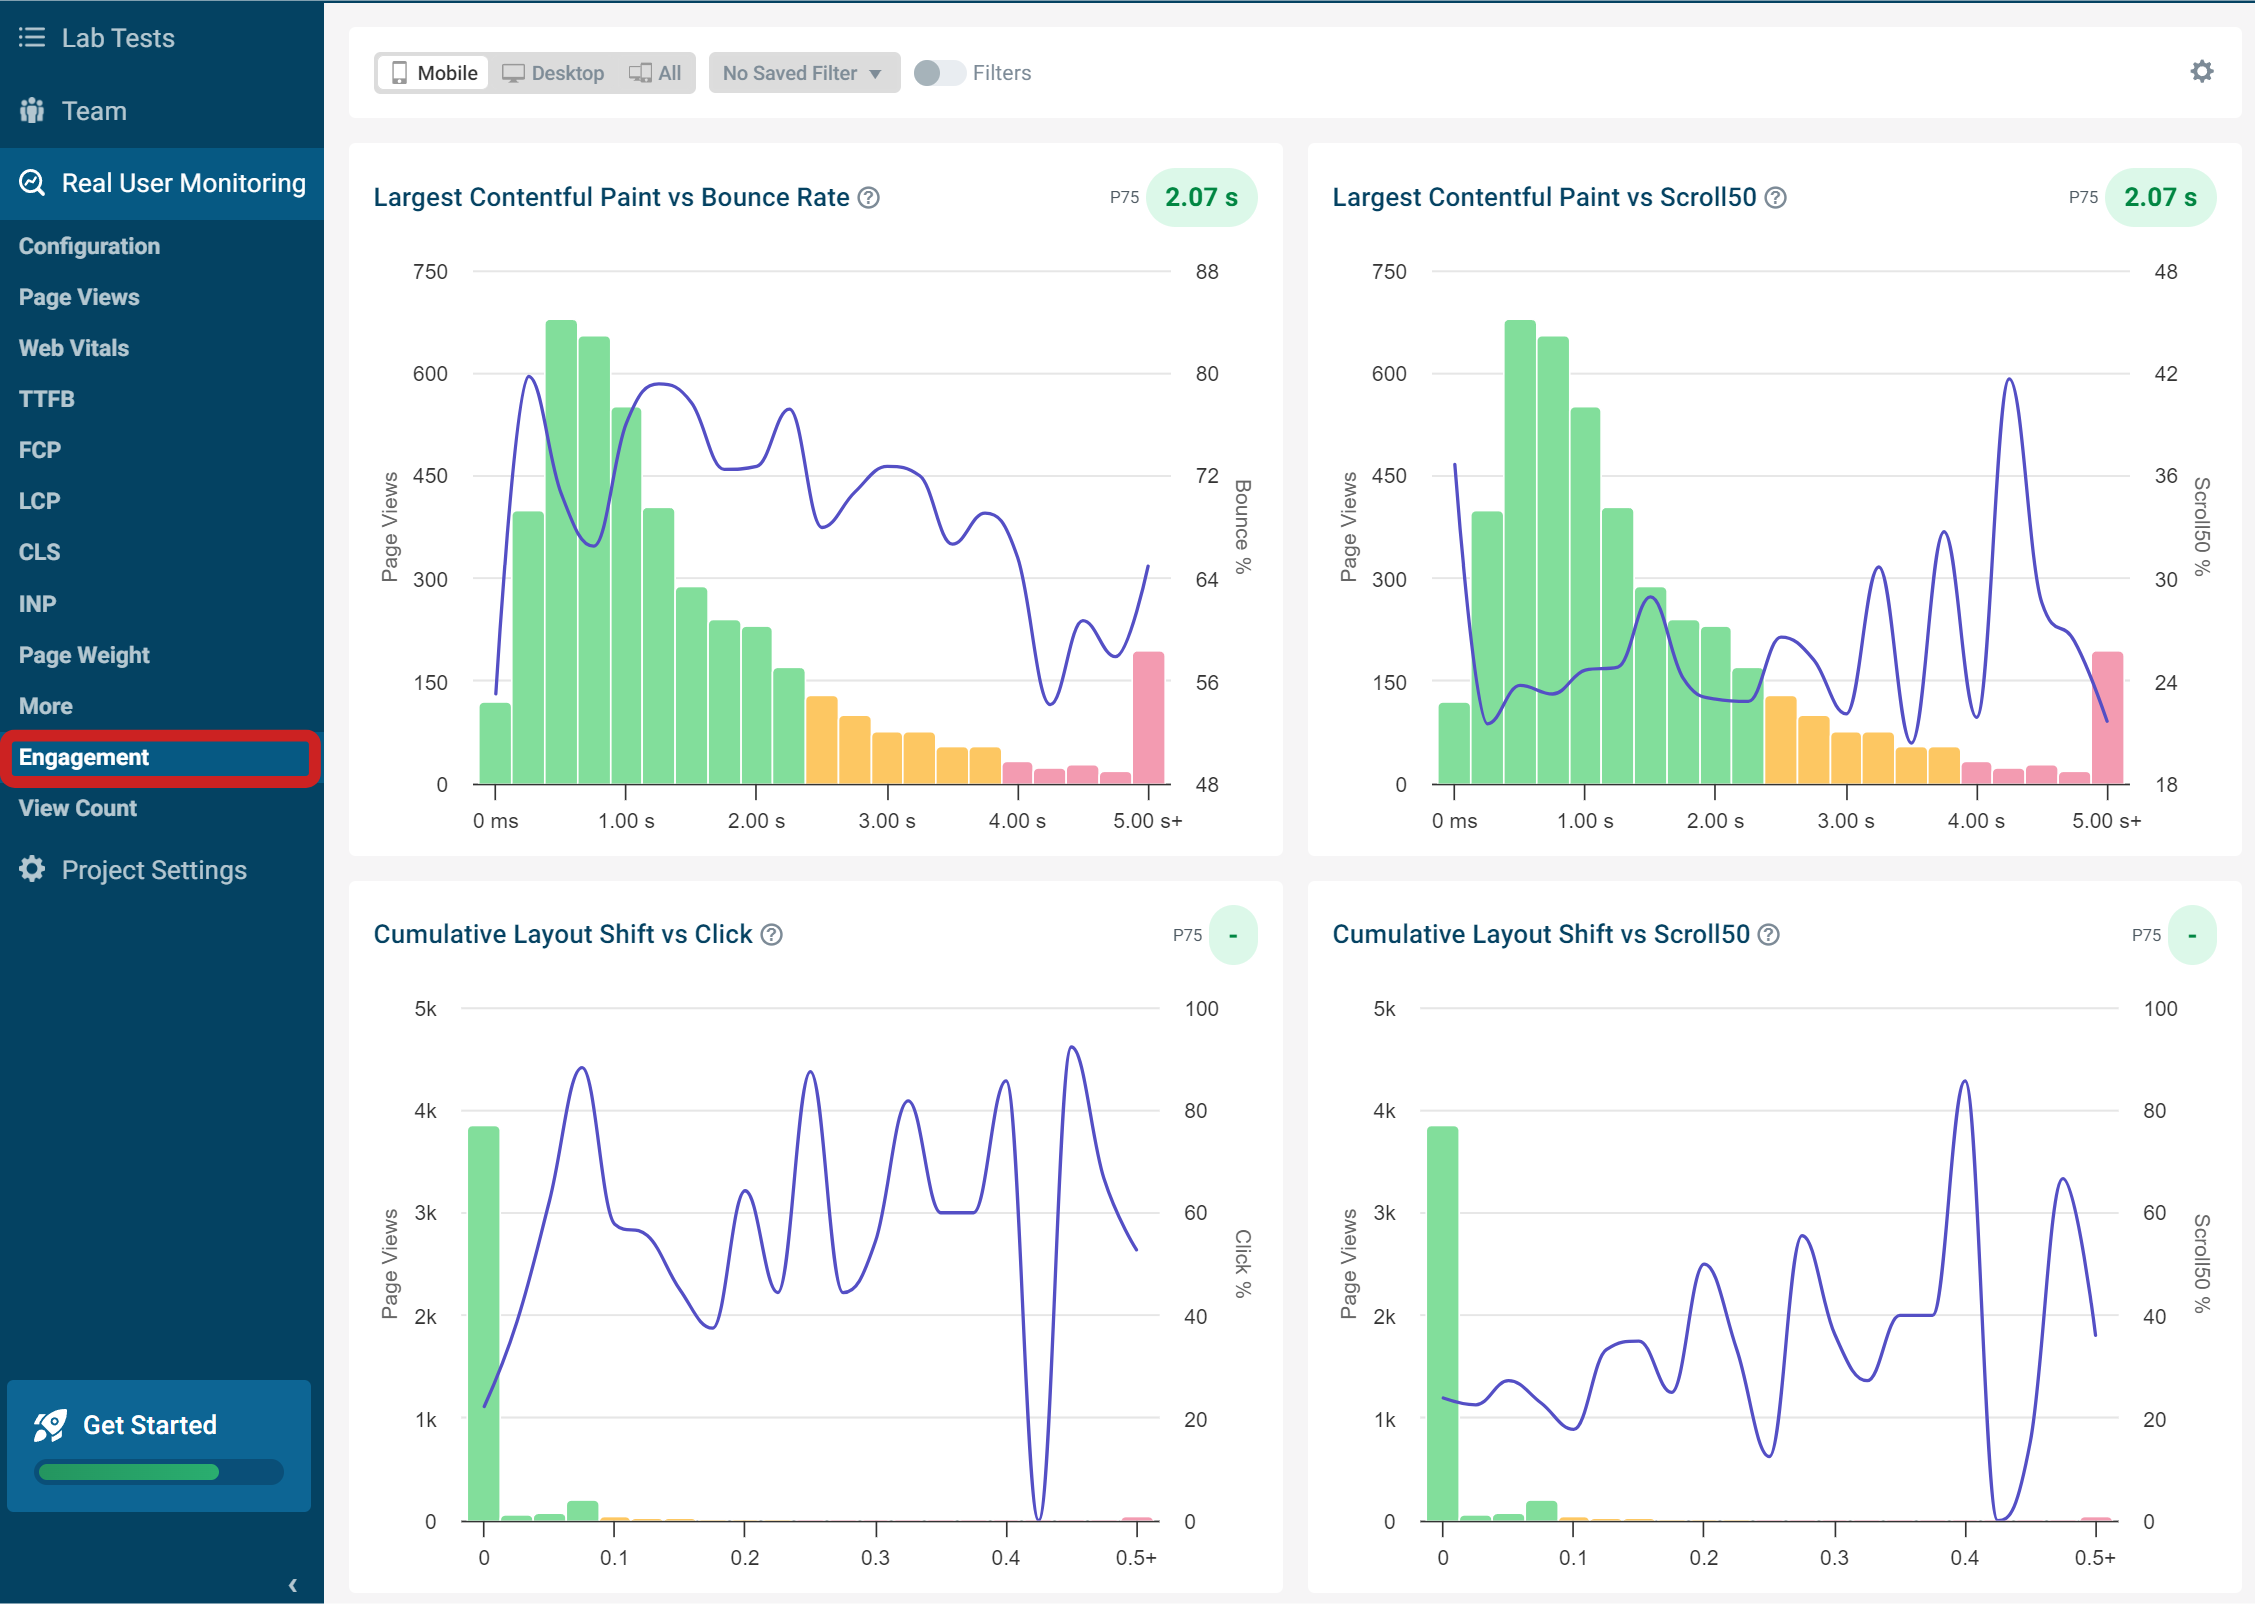Click the Project Settings gear icon
2255x1604 pixels.
pos(32,869)
